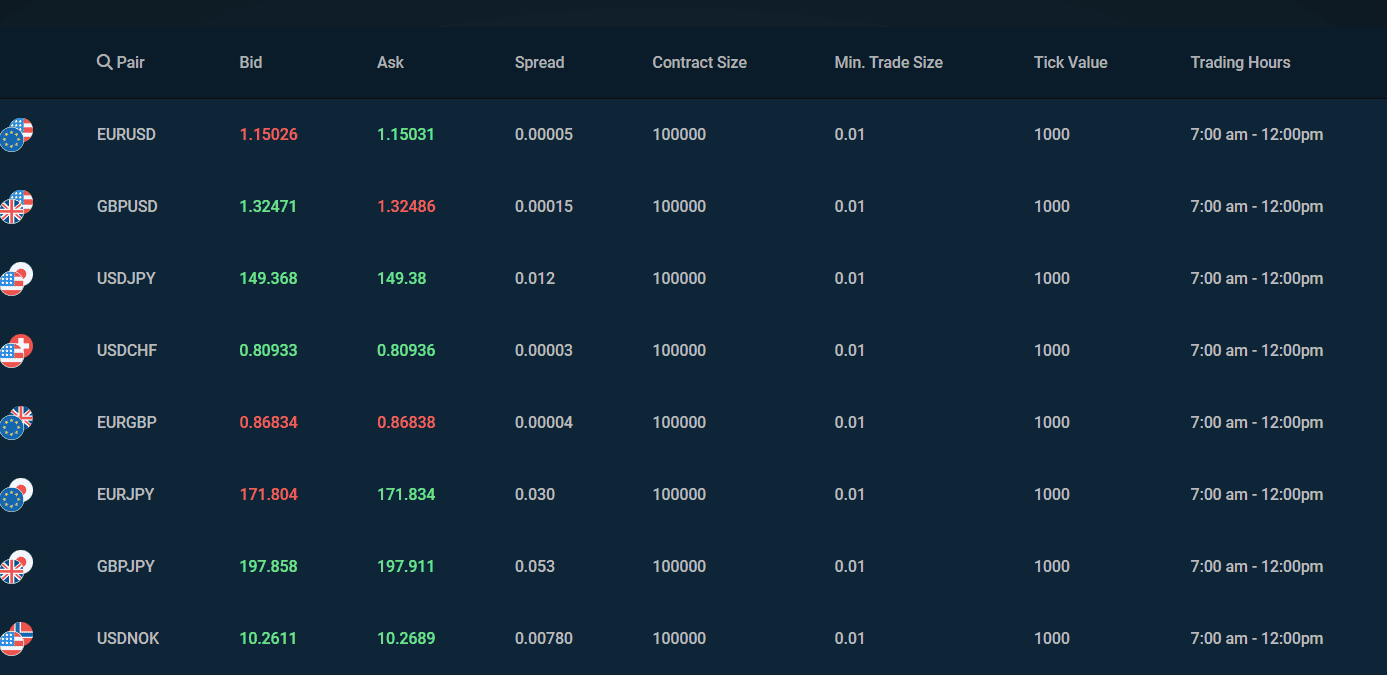This screenshot has height=675, width=1387.
Task: Click the GBPUSD ask price
Action: click(x=406, y=206)
